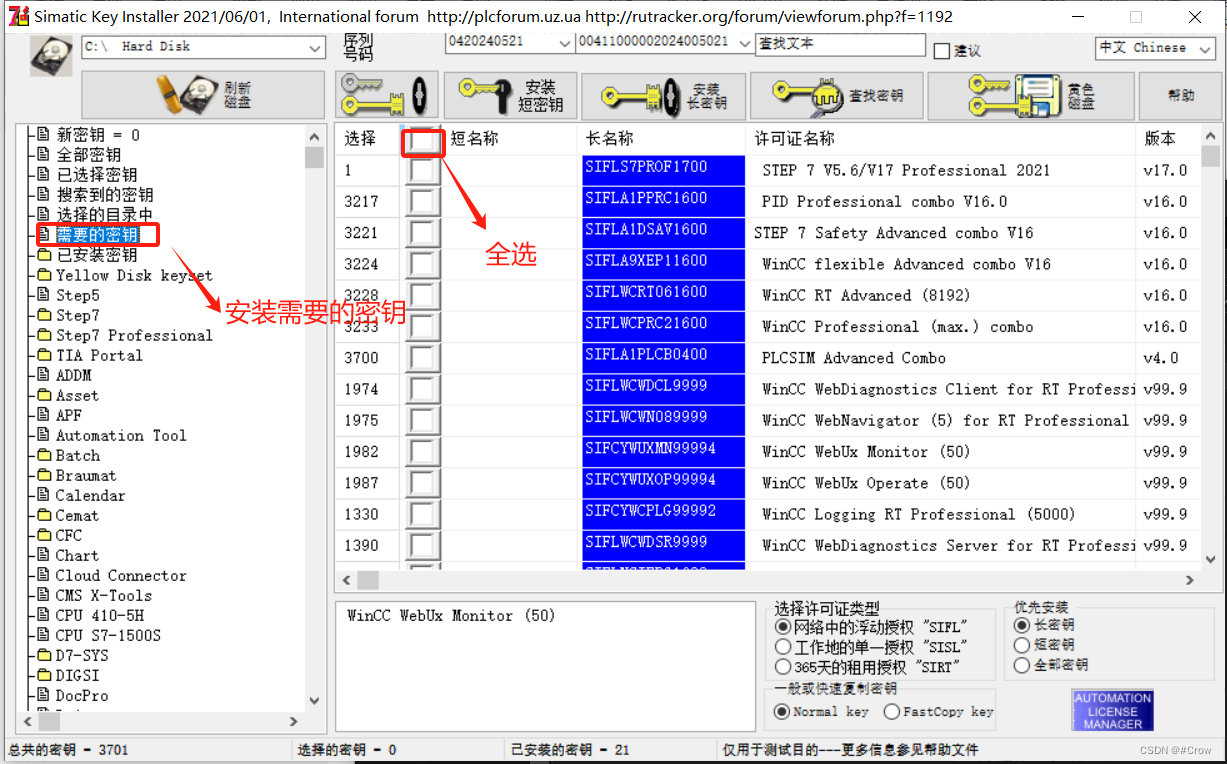Click the find key button
Image resolution: width=1227 pixels, height=764 pixels.
[x=837, y=96]
